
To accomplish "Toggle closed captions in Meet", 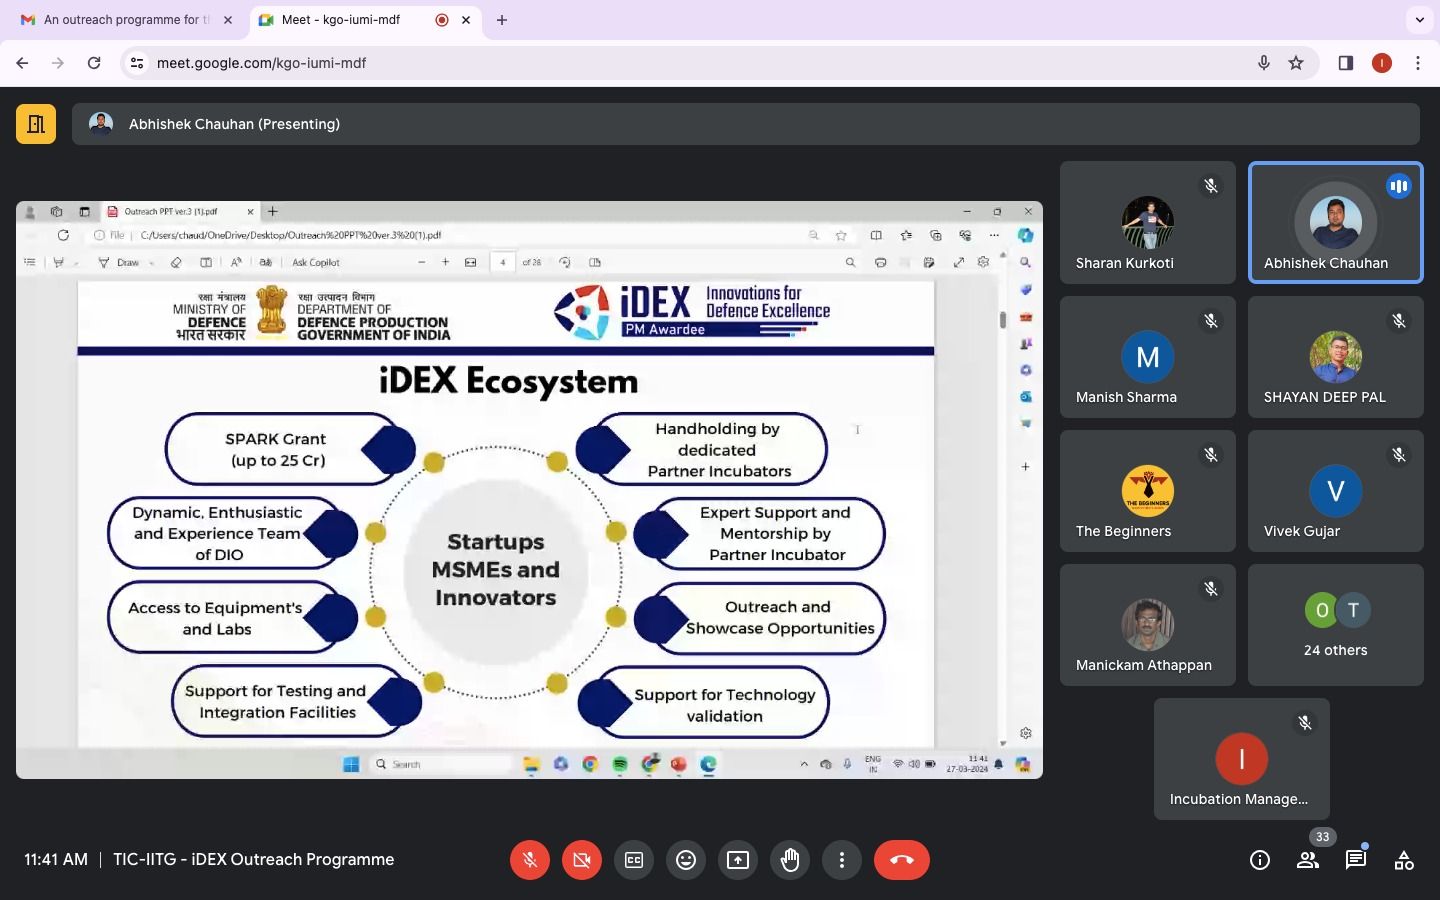I will pos(634,860).
